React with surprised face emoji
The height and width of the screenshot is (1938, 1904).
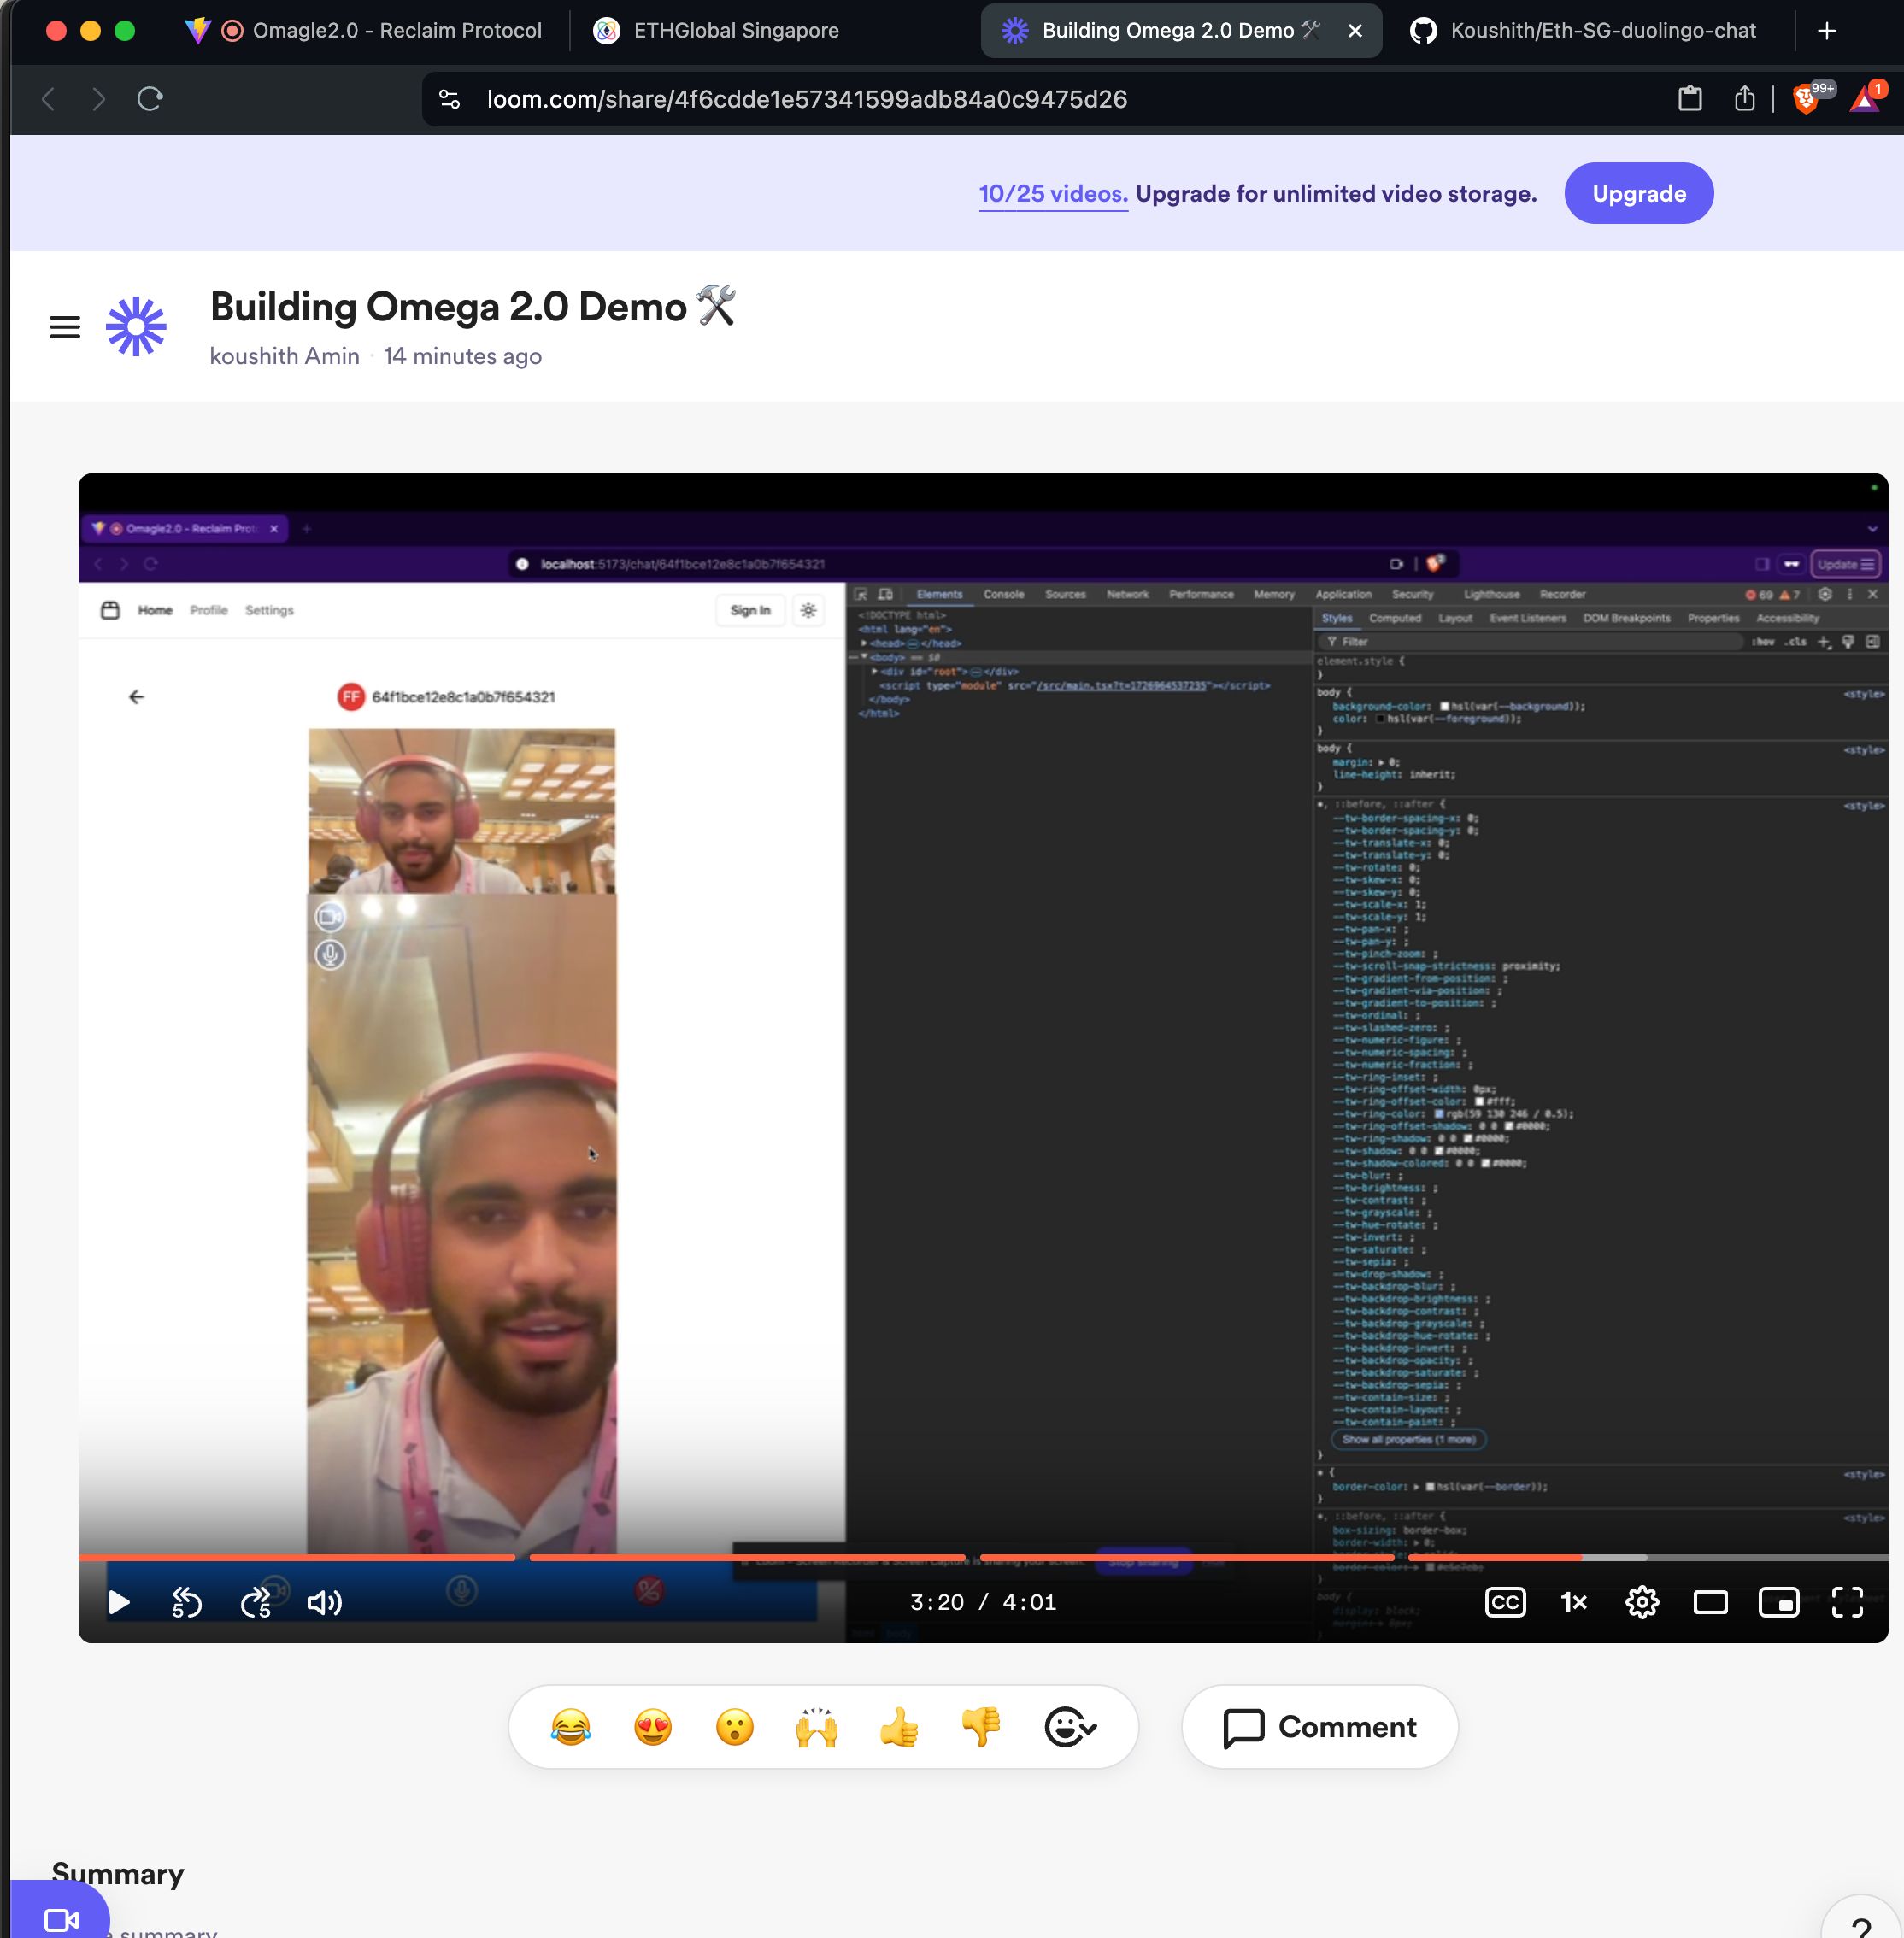[x=735, y=1727]
